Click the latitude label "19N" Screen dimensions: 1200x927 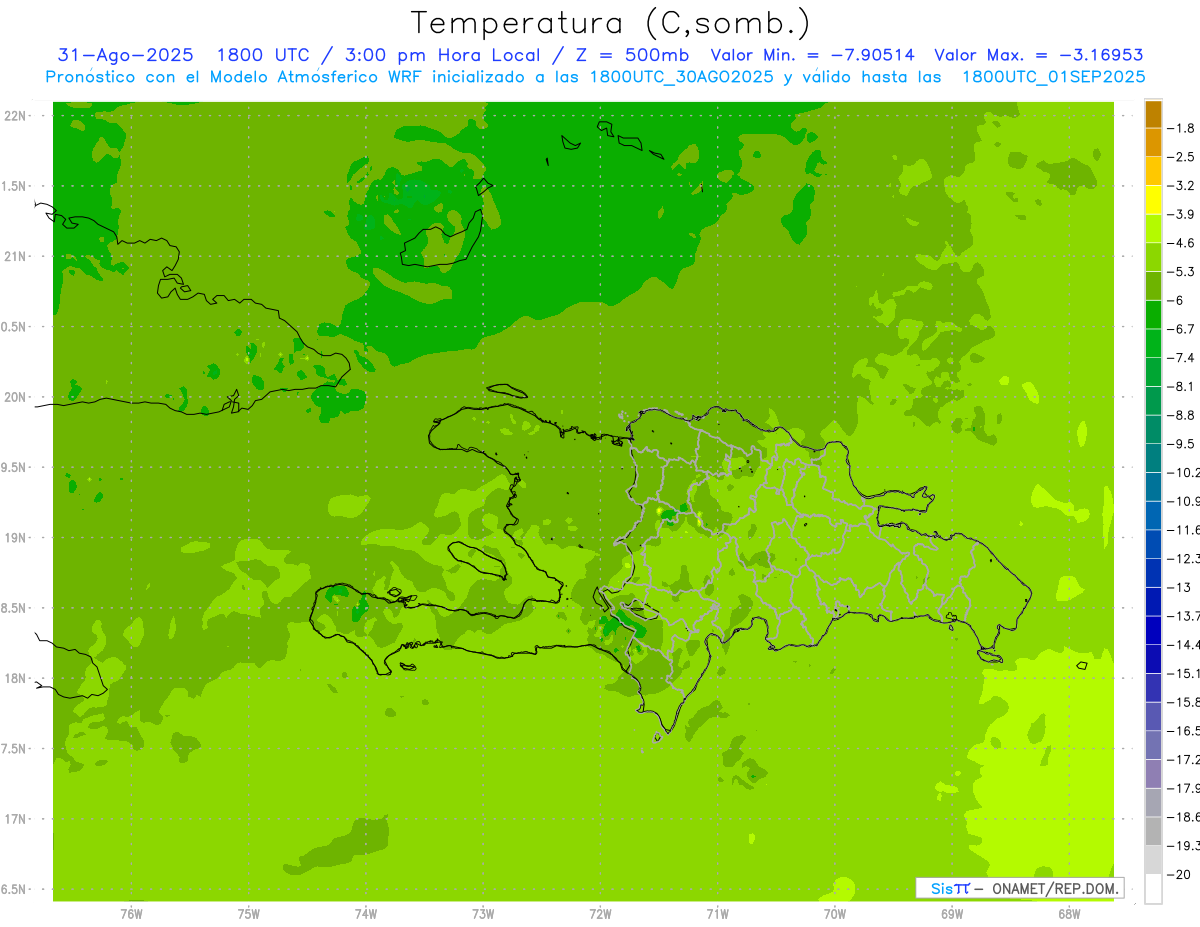coord(17,538)
